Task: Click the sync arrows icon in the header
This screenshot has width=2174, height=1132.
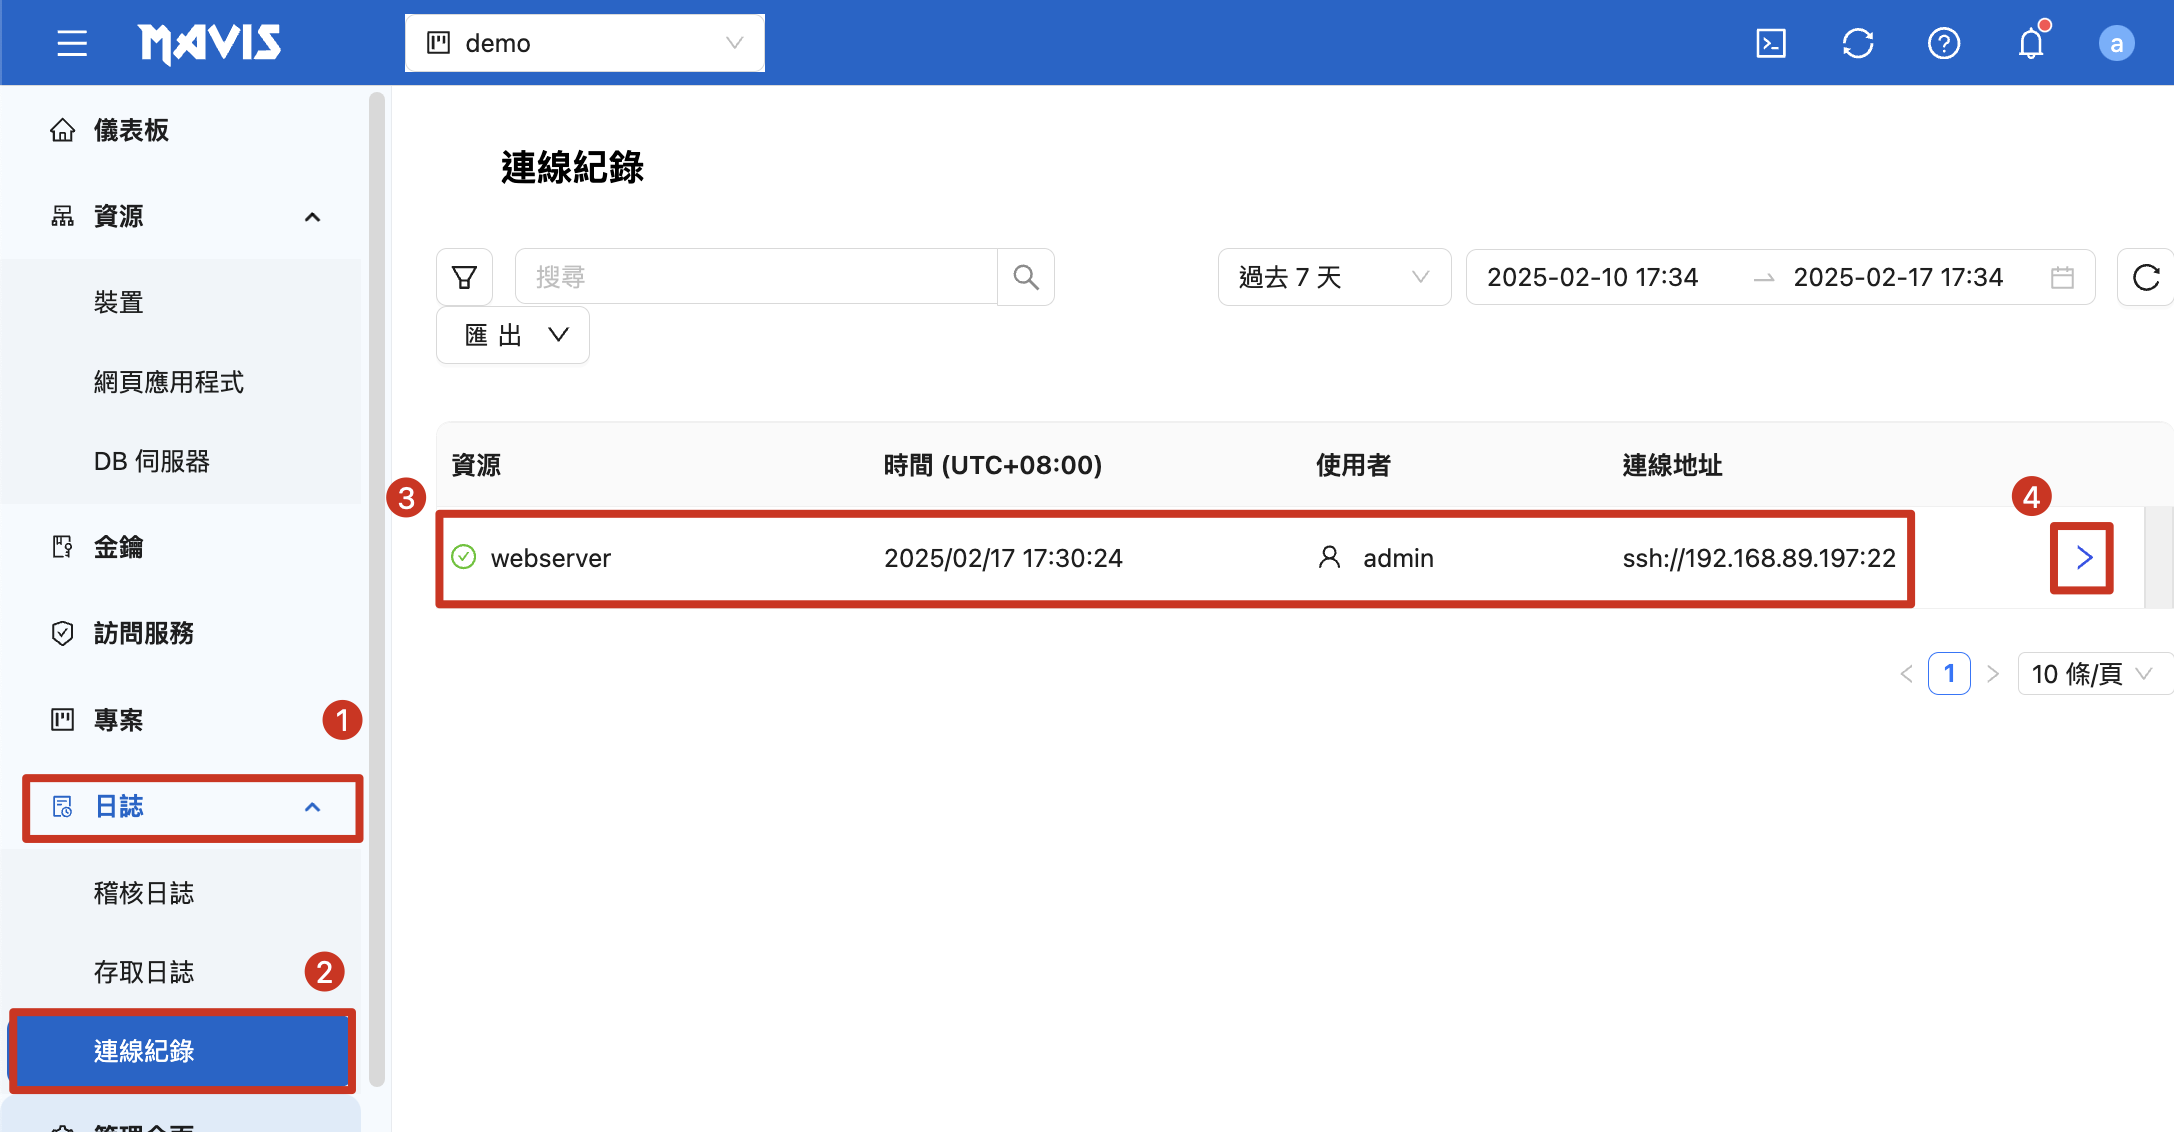Action: 1857,43
